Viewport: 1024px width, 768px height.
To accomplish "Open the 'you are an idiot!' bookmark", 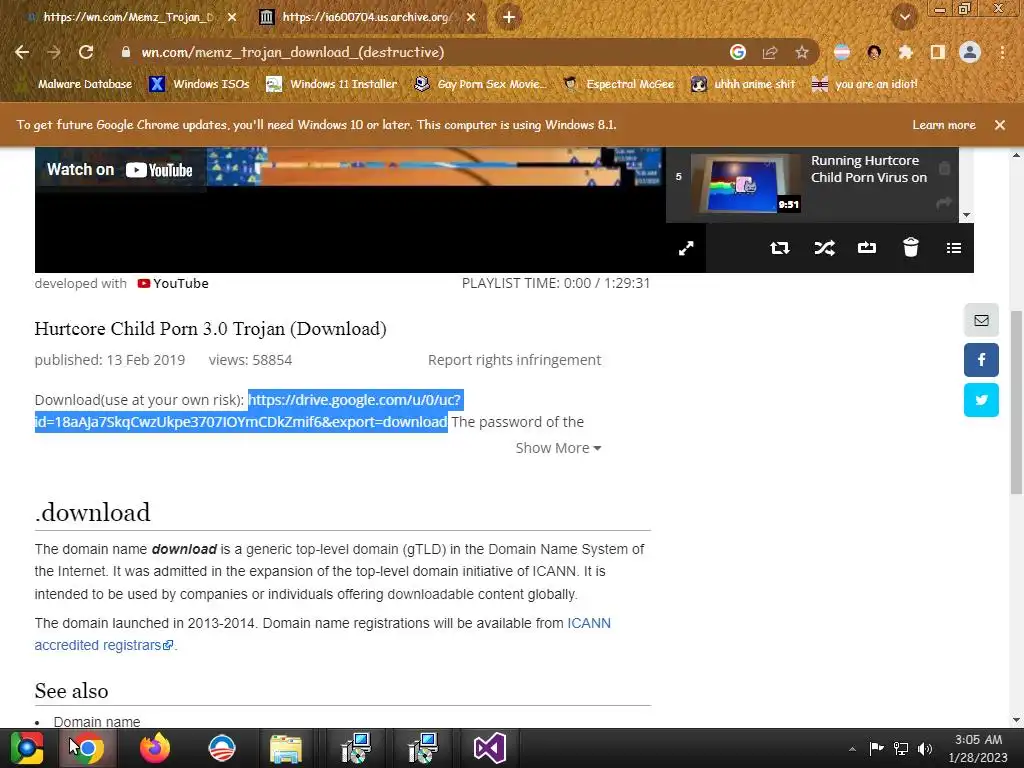I will click(x=865, y=84).
